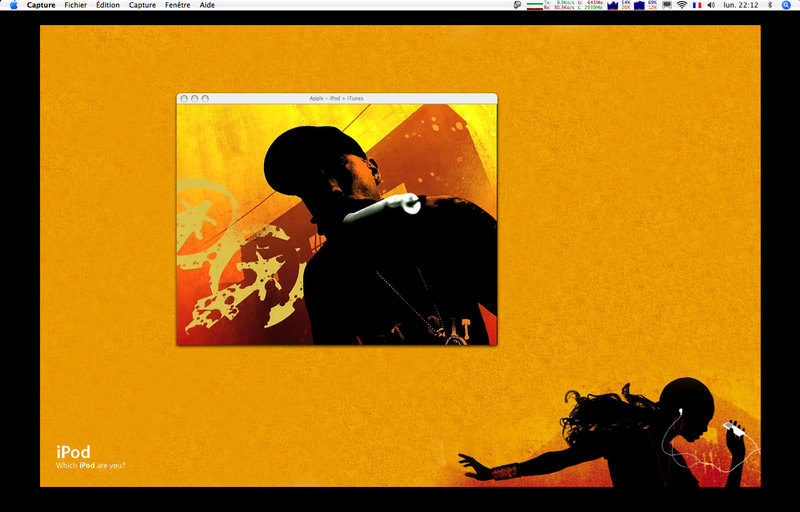This screenshot has width=800, height=512.
Task: Open the volume control in menu bar
Action: 711,5
